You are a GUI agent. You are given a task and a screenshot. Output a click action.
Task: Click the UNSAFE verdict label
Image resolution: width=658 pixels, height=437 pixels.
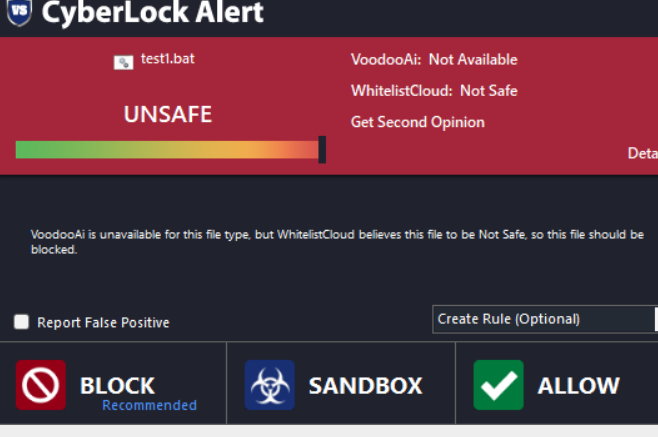[x=168, y=114]
